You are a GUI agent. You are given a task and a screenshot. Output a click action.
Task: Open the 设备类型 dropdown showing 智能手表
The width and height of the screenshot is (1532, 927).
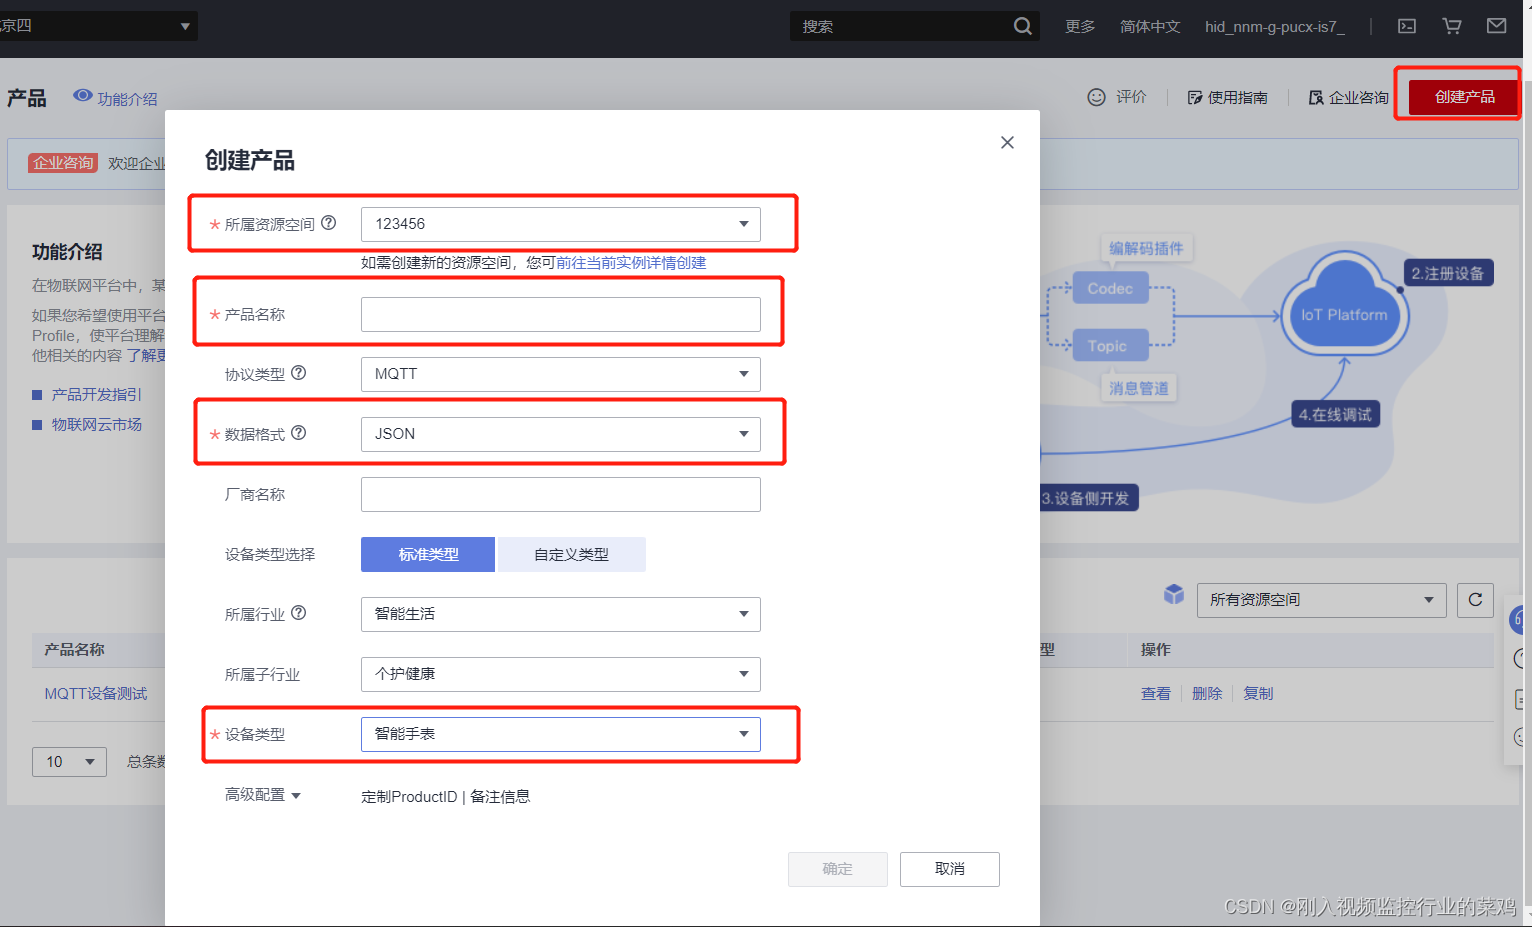coord(560,734)
